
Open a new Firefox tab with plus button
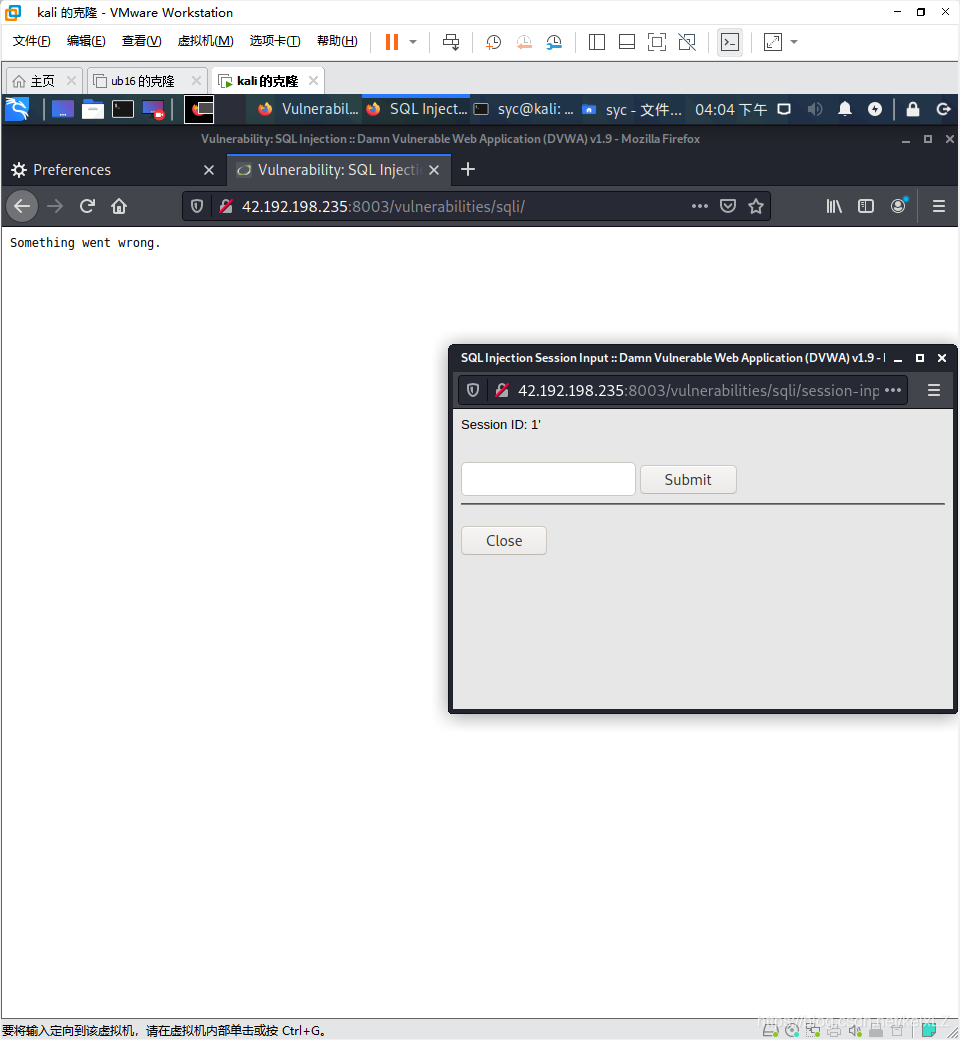coord(468,169)
